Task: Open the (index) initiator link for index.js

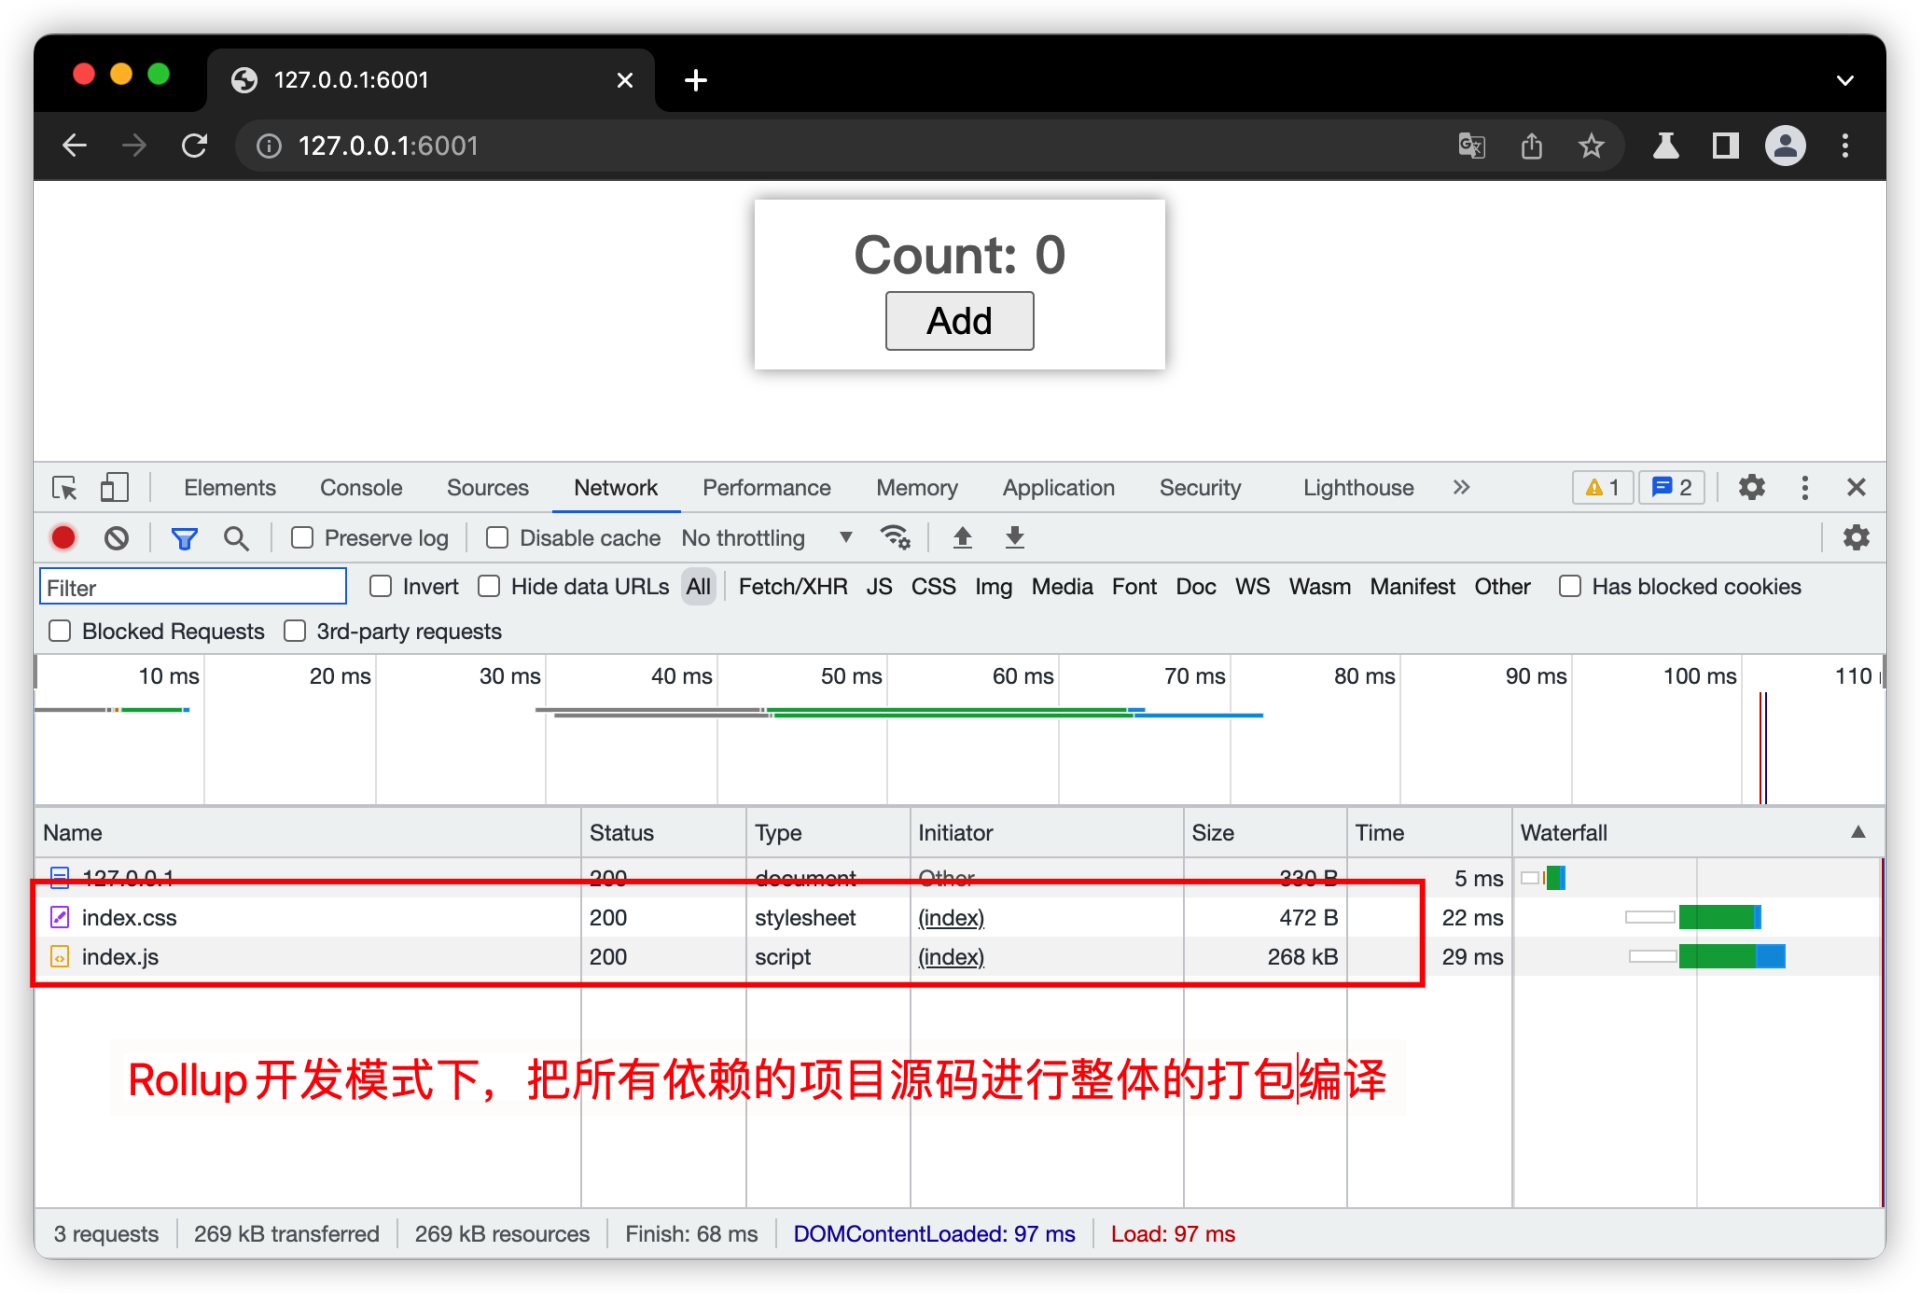Action: pos(950,957)
